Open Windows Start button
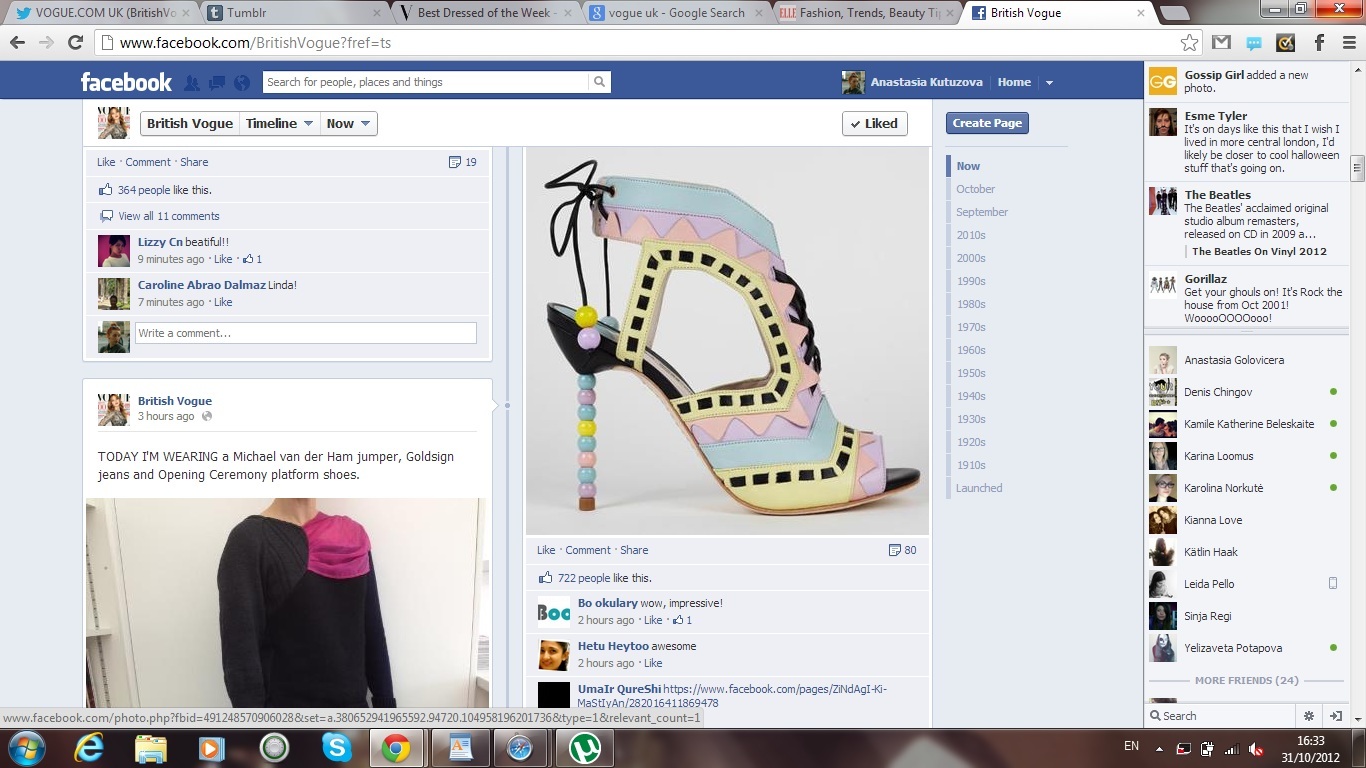1366x768 pixels. [x=25, y=748]
